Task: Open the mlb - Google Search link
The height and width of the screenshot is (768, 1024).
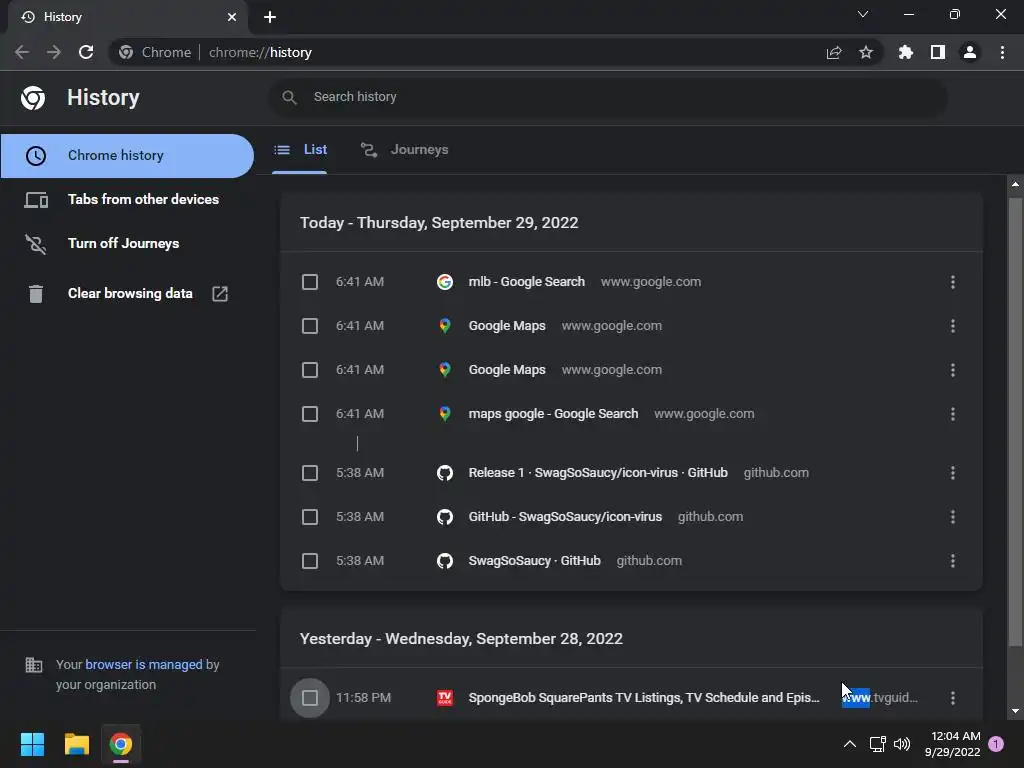Action: point(526,281)
